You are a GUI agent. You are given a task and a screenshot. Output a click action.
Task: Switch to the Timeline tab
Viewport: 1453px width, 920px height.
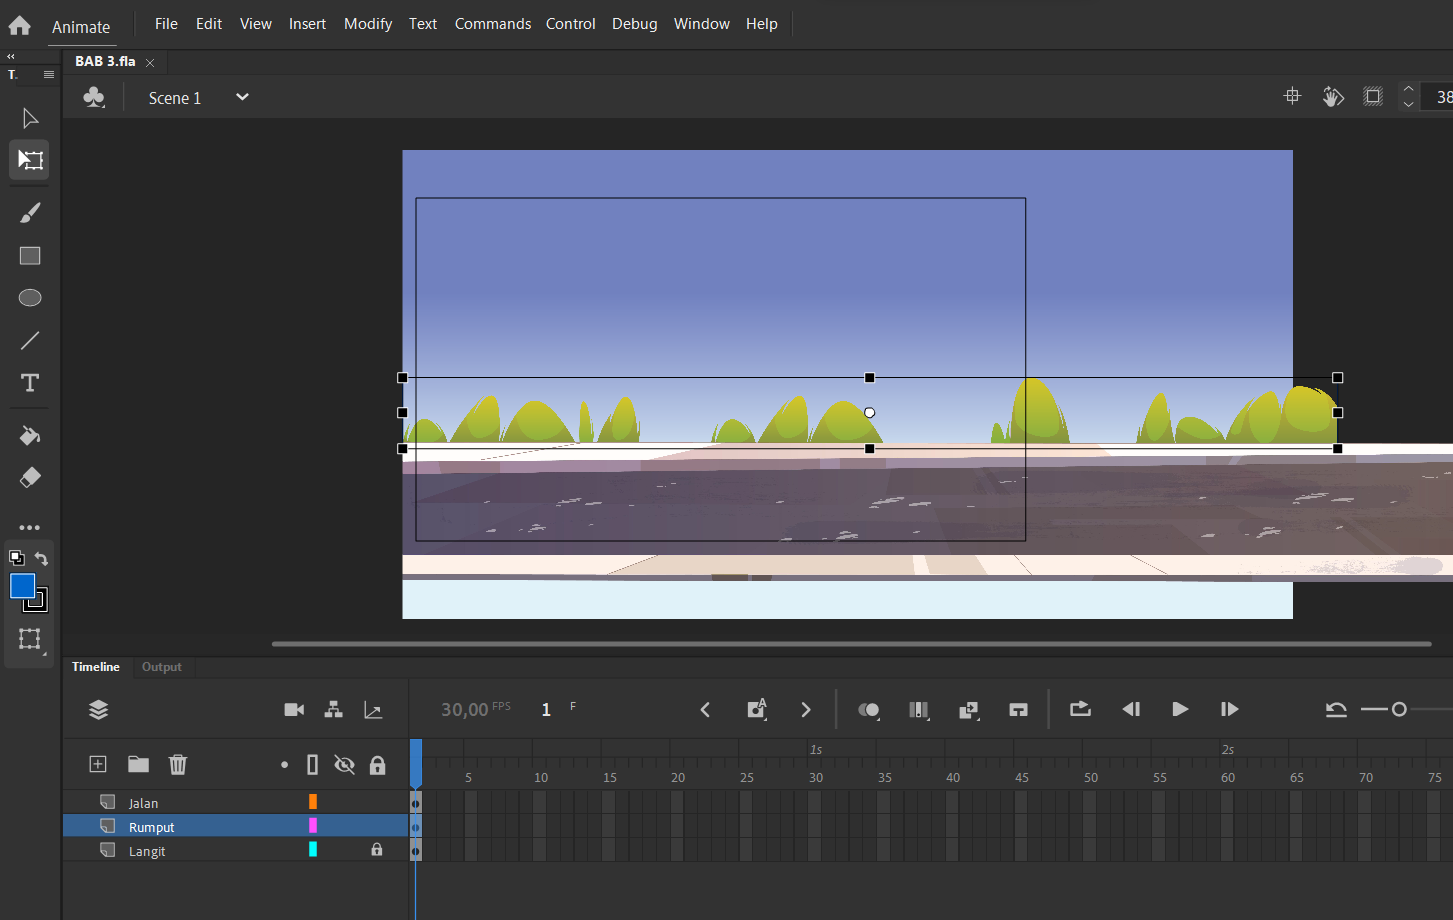tap(96, 667)
